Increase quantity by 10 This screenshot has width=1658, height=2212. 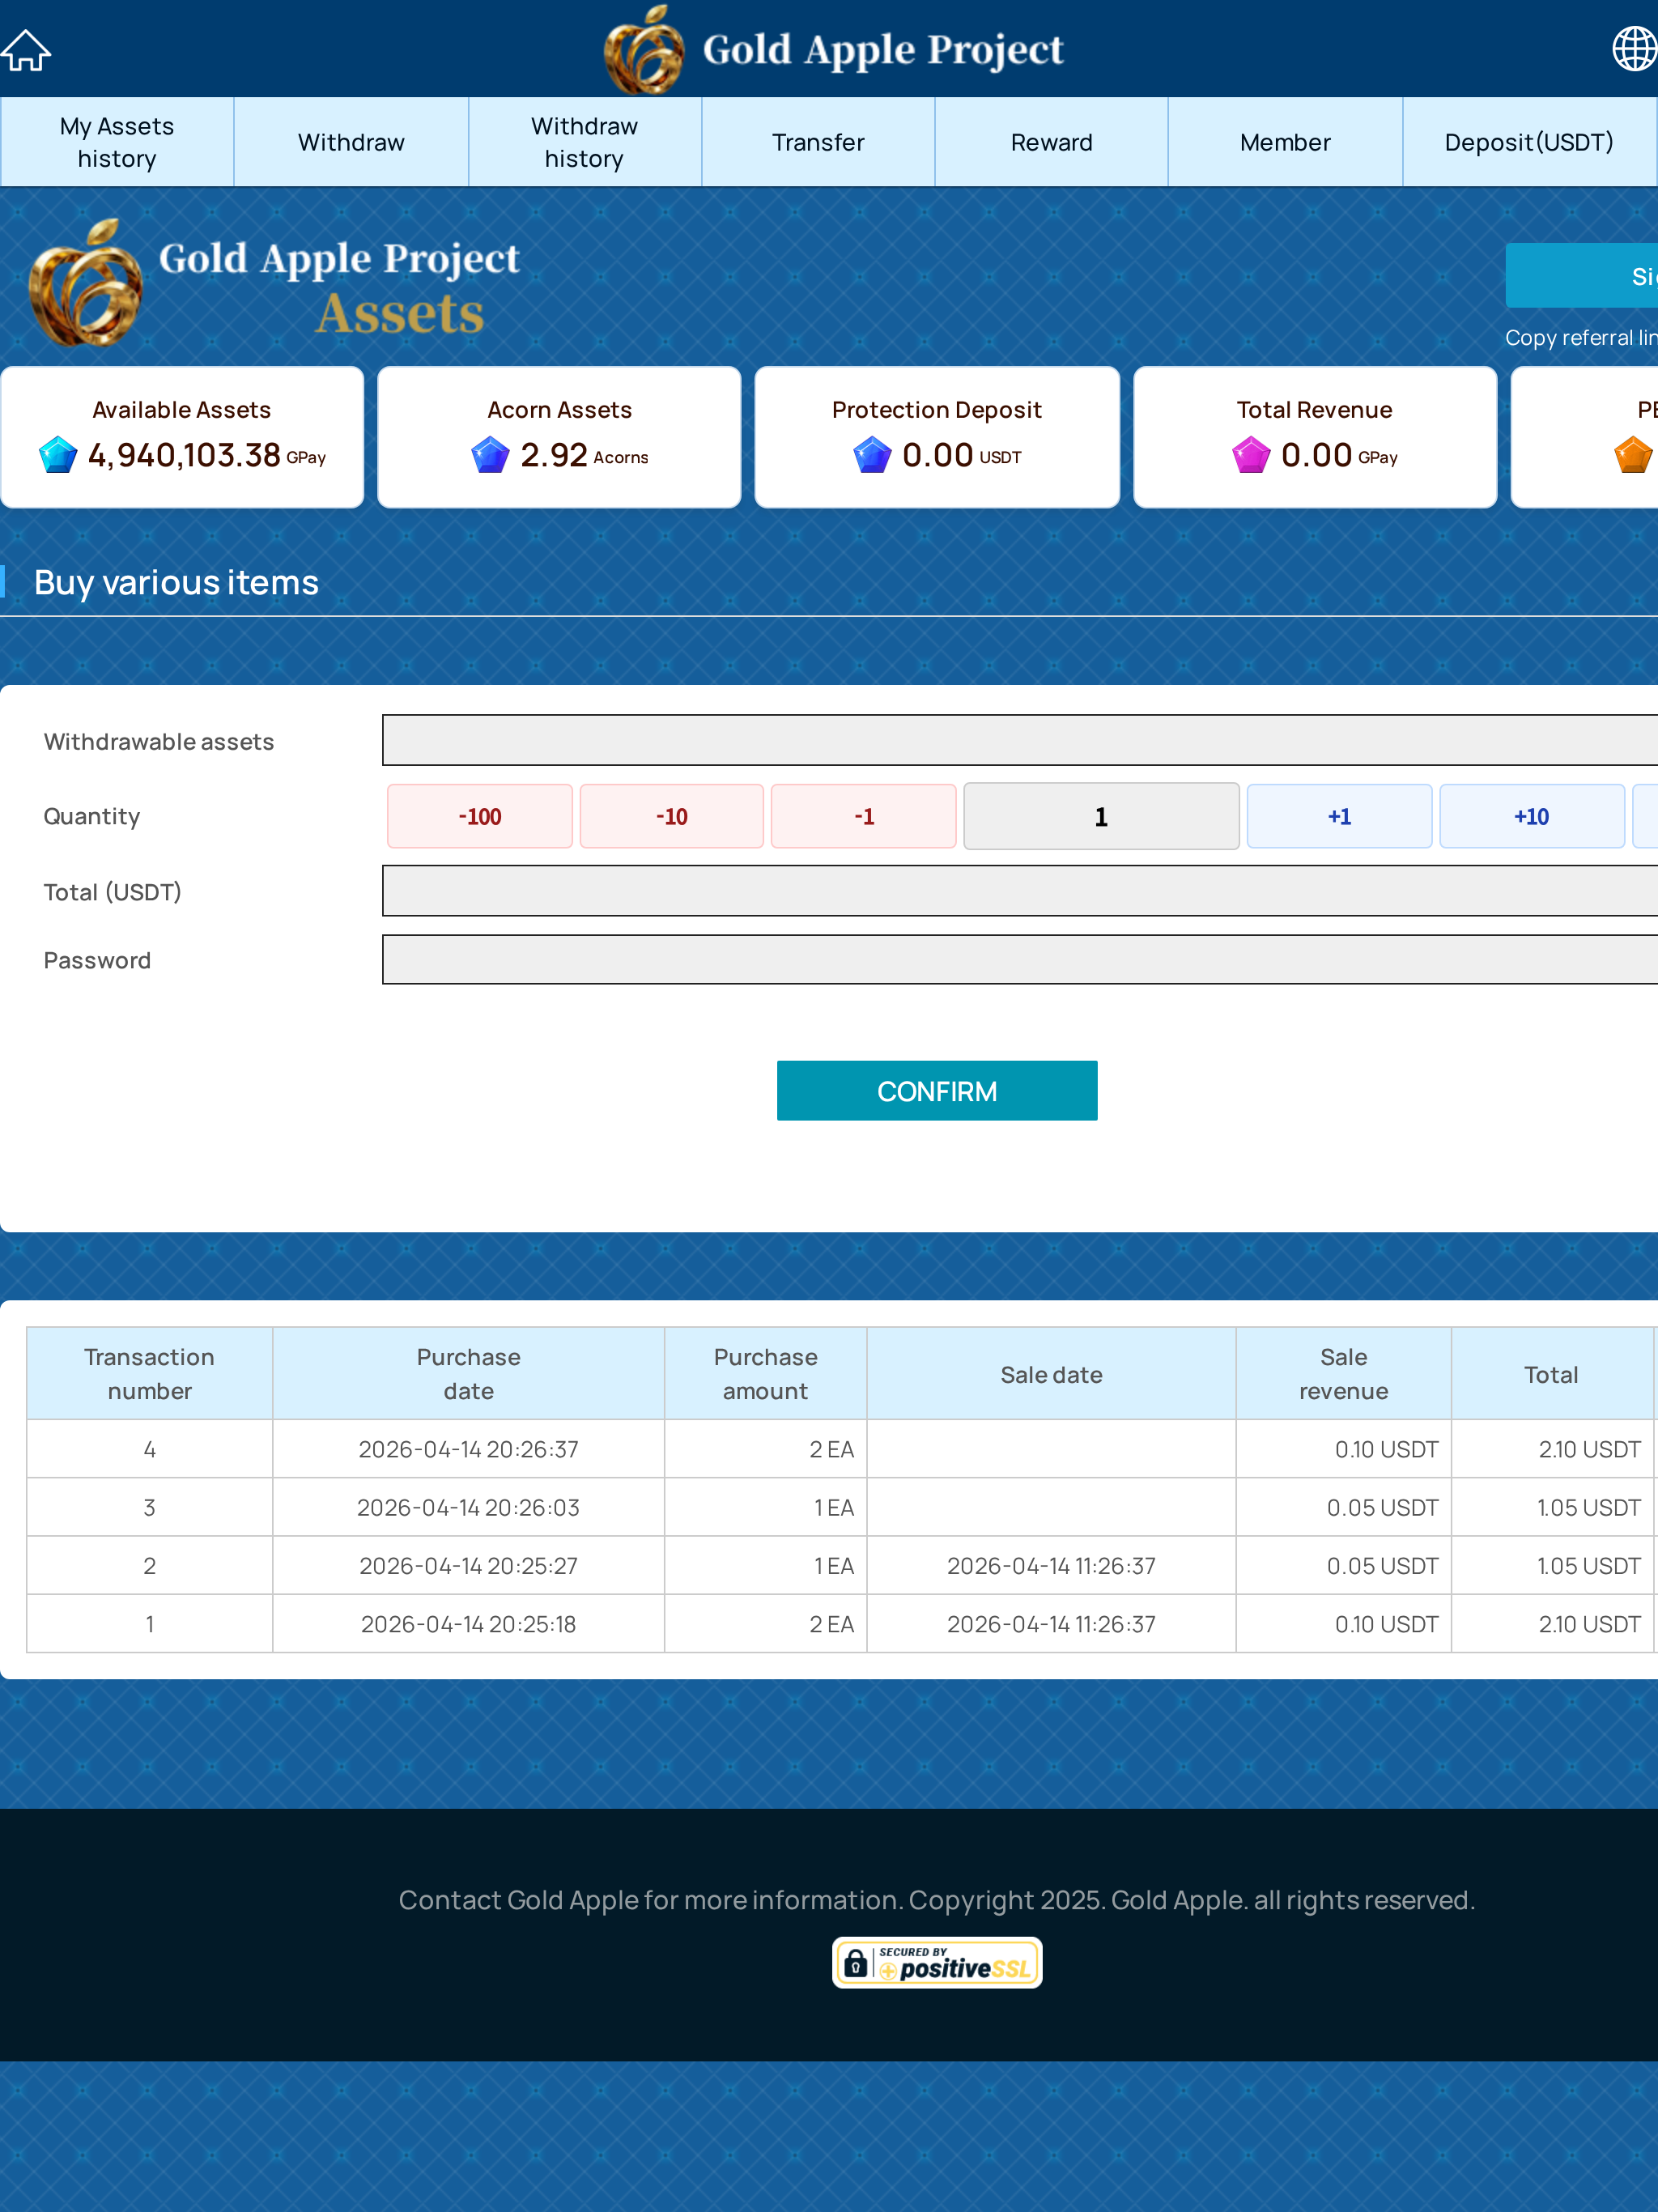1530,816
